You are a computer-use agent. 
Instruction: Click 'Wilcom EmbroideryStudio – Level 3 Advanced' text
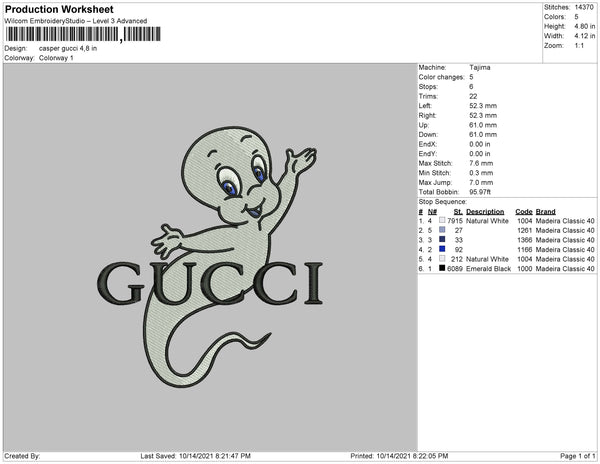76,21
